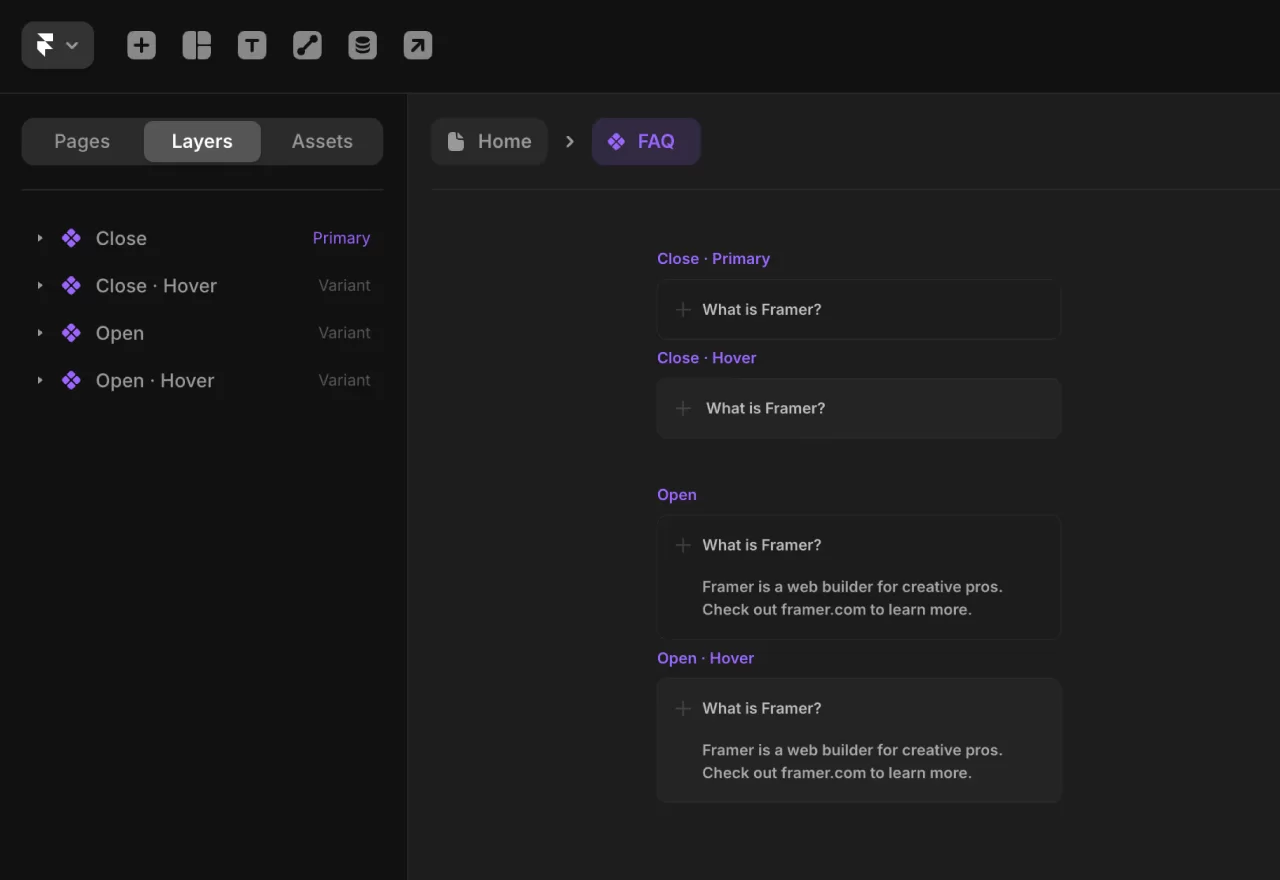
Task: Select the vector path tool icon
Action: point(307,45)
